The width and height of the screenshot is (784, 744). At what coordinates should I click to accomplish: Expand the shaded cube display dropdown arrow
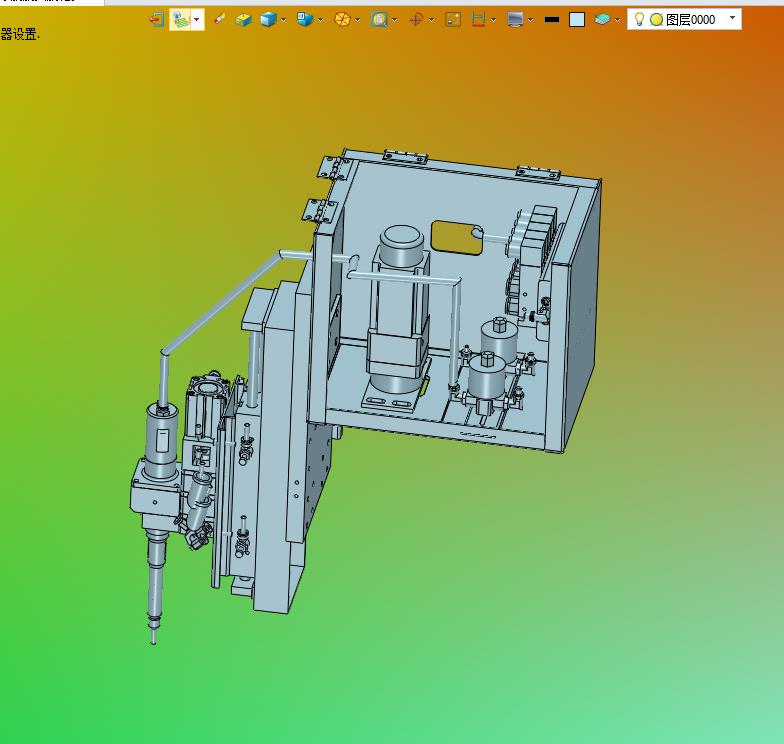click(x=284, y=20)
